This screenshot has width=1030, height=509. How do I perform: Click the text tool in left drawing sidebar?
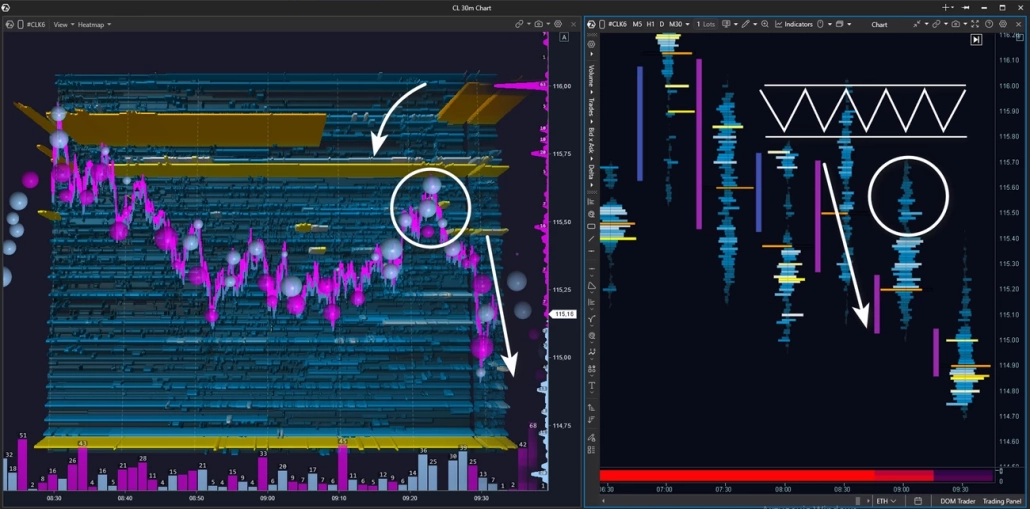click(592, 386)
